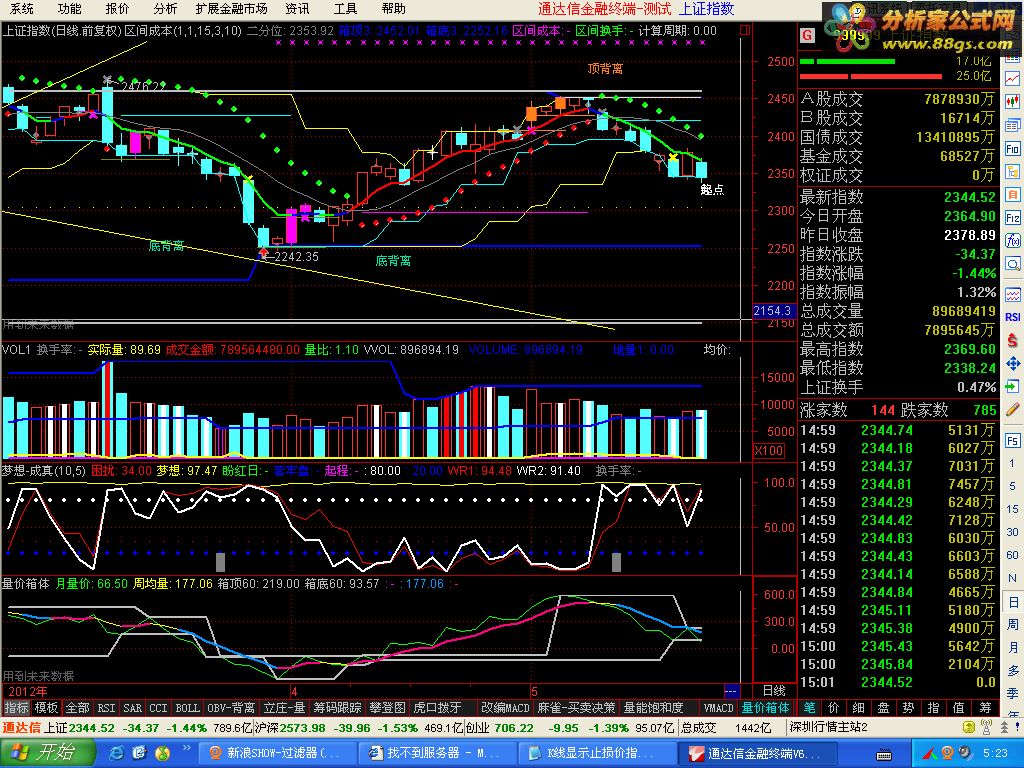This screenshot has height=768, width=1024.
Task: Select the 周 weekly period button
Action: (1013, 624)
